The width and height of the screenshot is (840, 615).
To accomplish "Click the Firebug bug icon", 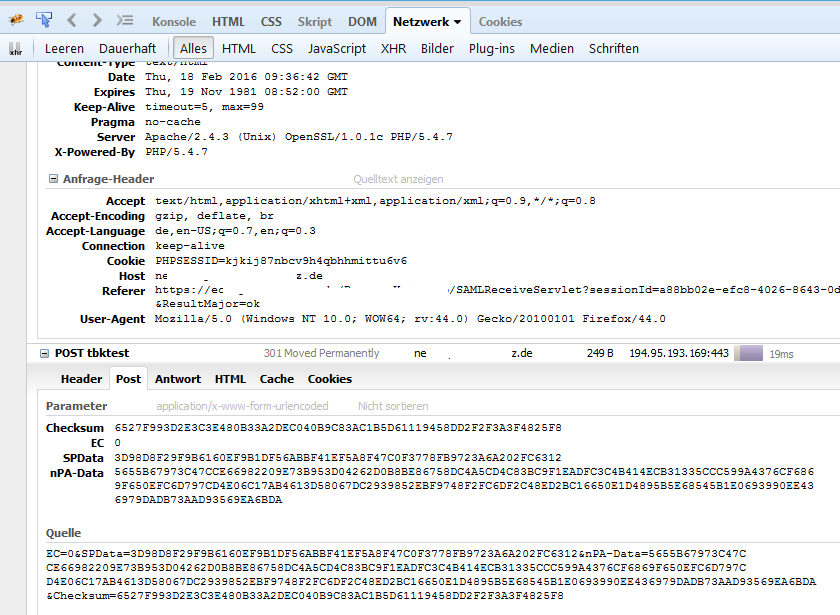I will 16,20.
